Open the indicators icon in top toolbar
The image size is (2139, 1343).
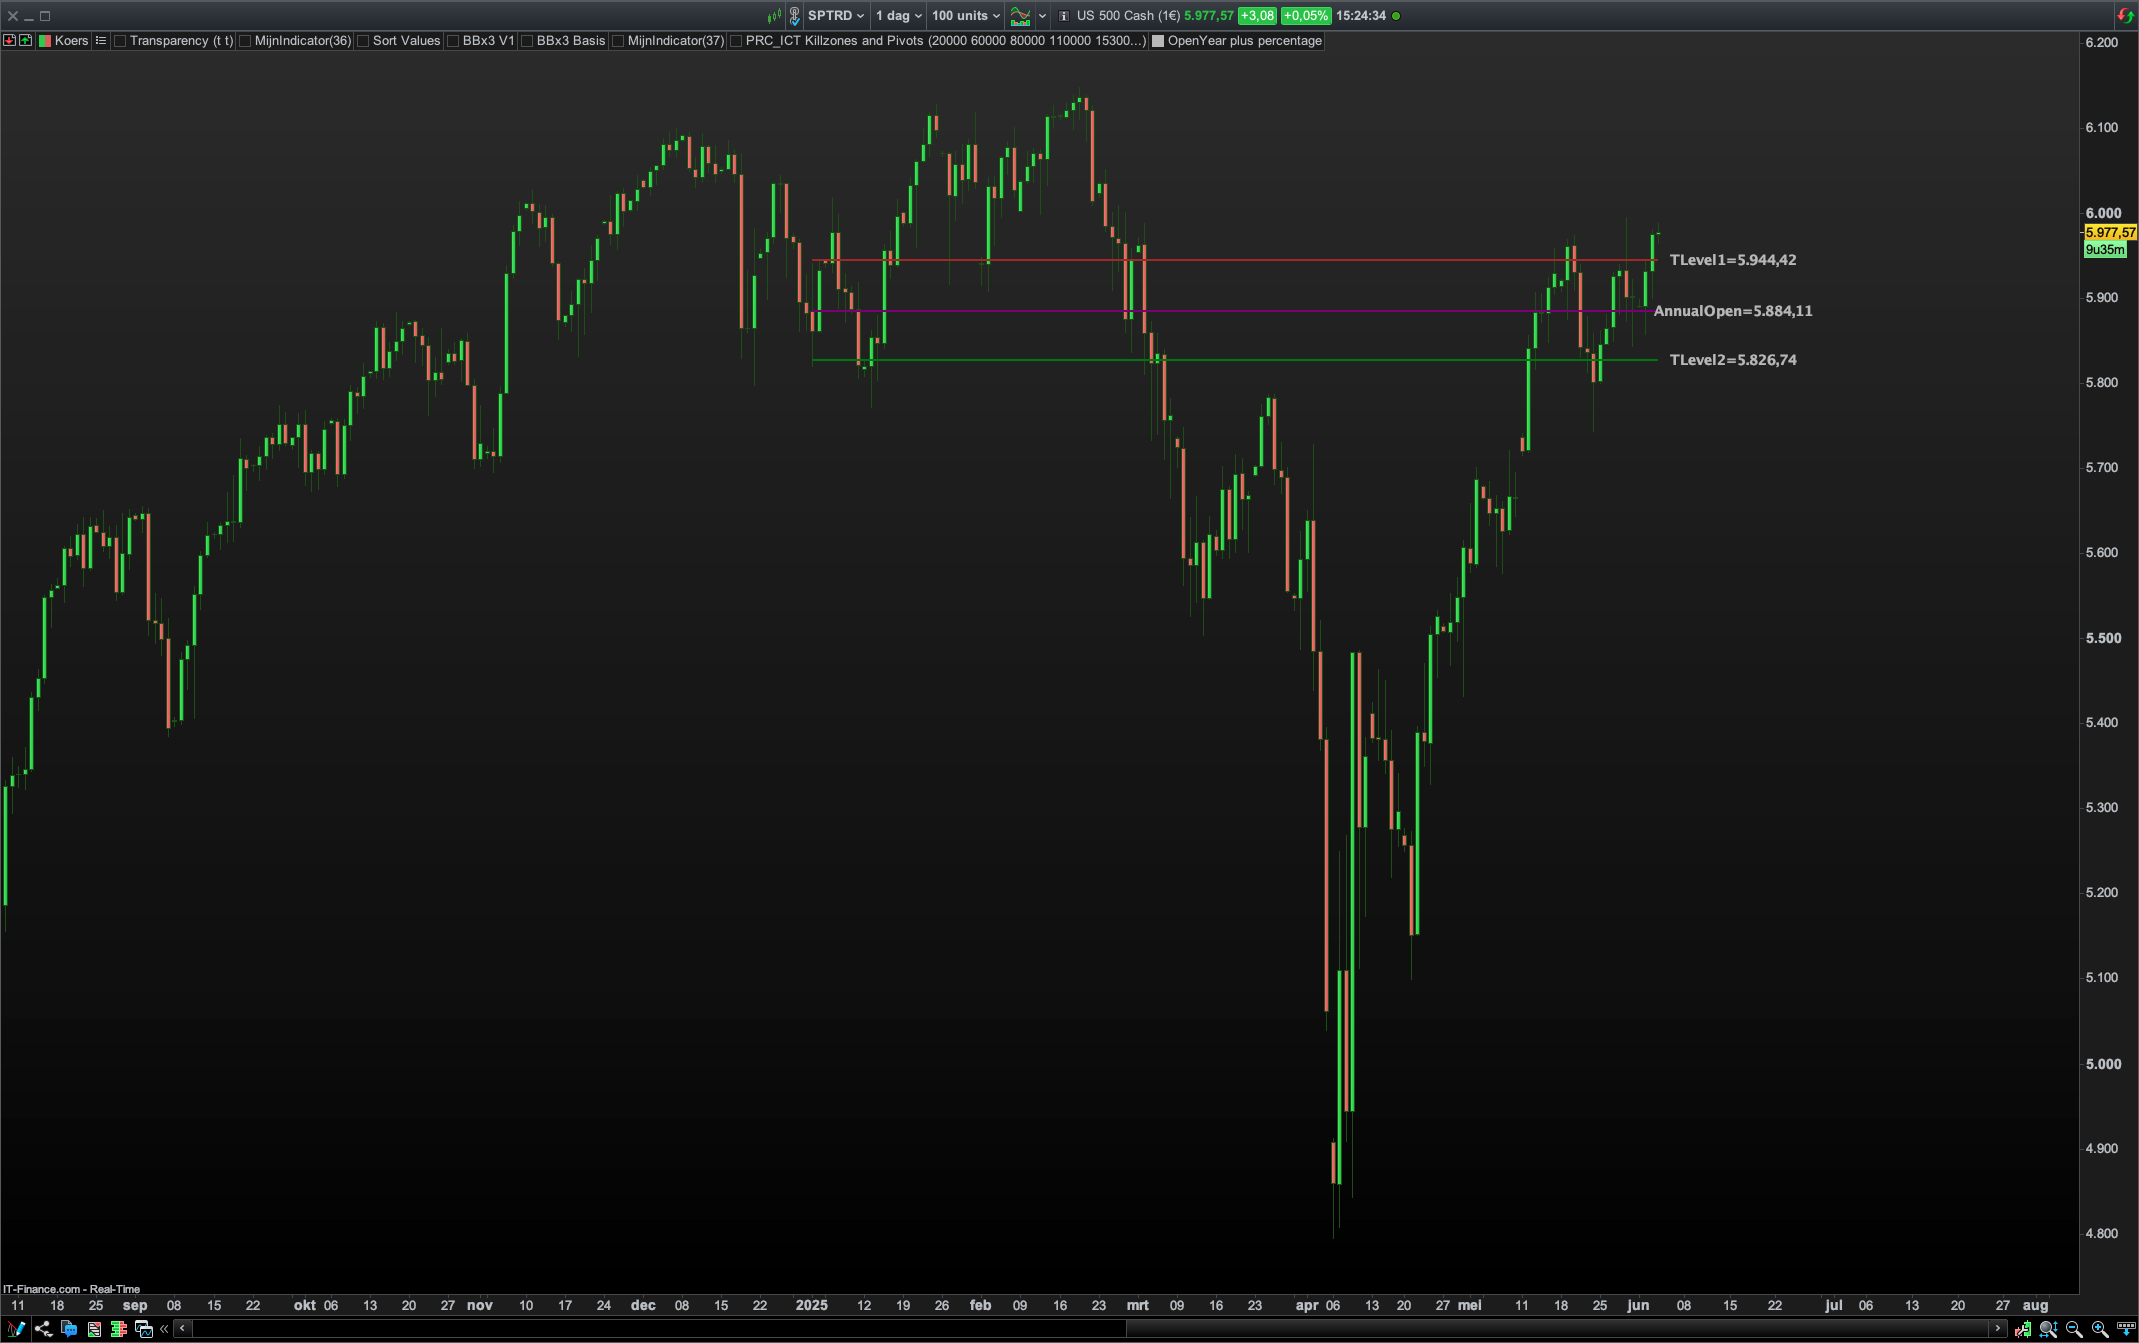click(1020, 16)
